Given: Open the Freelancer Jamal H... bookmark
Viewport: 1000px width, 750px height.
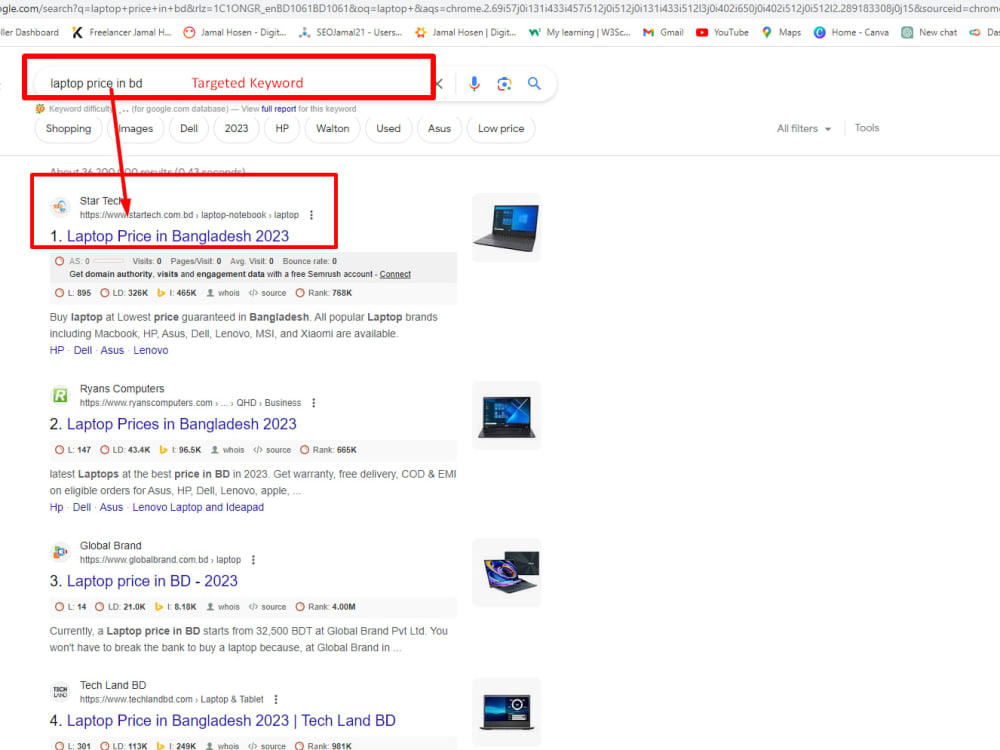Looking at the screenshot, I should pyautogui.click(x=121, y=33).
